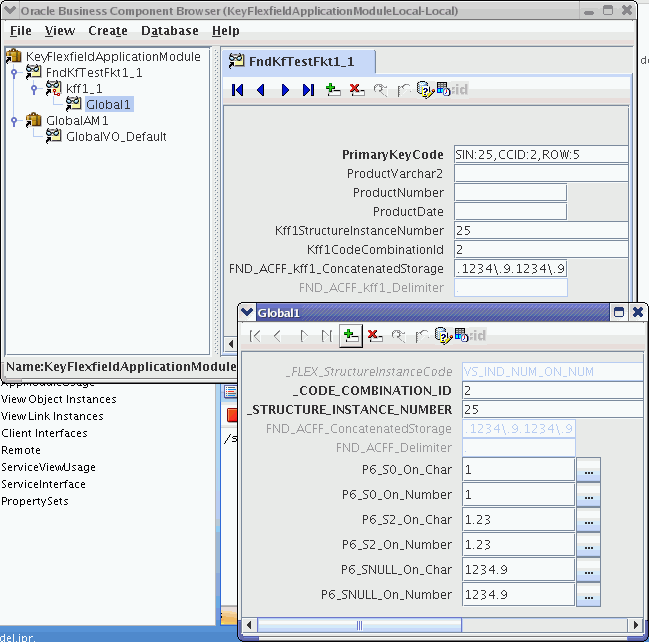
Task: Select GlobalVO_Default in the tree
Action: coord(116,137)
